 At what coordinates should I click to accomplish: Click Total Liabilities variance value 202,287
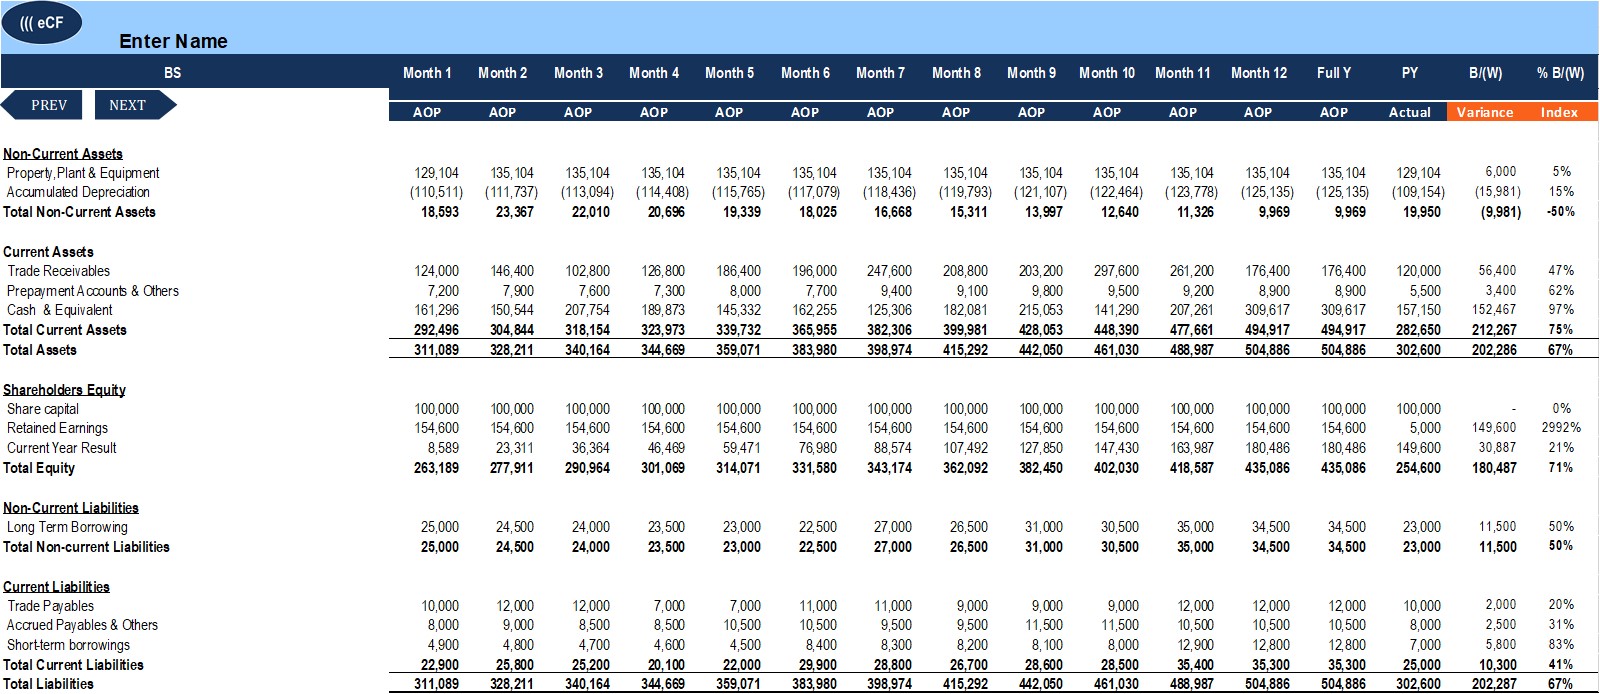pyautogui.click(x=1494, y=684)
